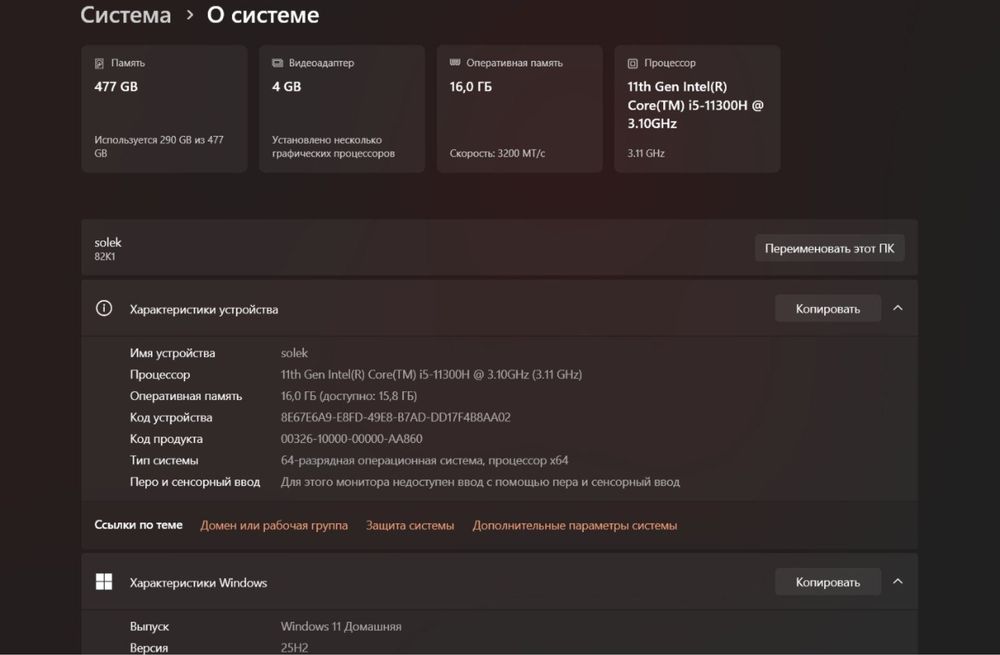Go back to Система breadcrumb
Viewport: 1000px width, 655px height.
(x=126, y=15)
